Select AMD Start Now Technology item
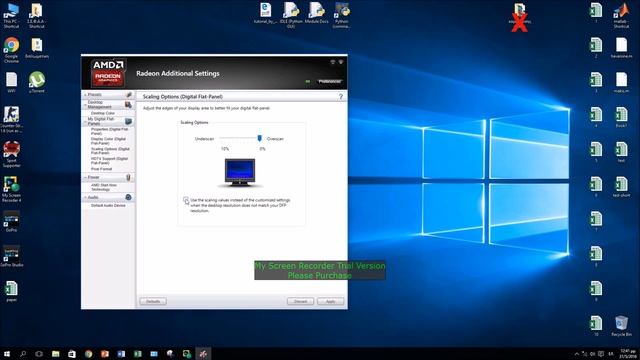This screenshot has width=640, height=360. [x=104, y=187]
